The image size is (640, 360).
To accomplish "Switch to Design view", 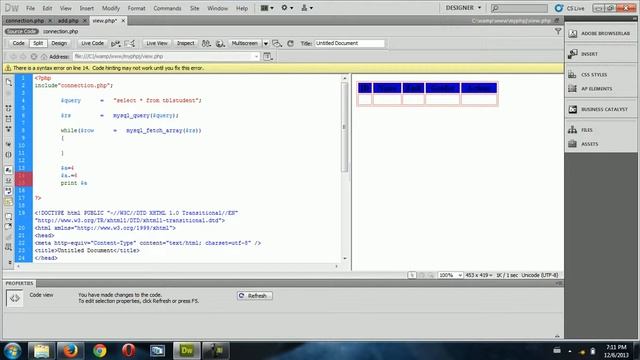I will pyautogui.click(x=59, y=43).
